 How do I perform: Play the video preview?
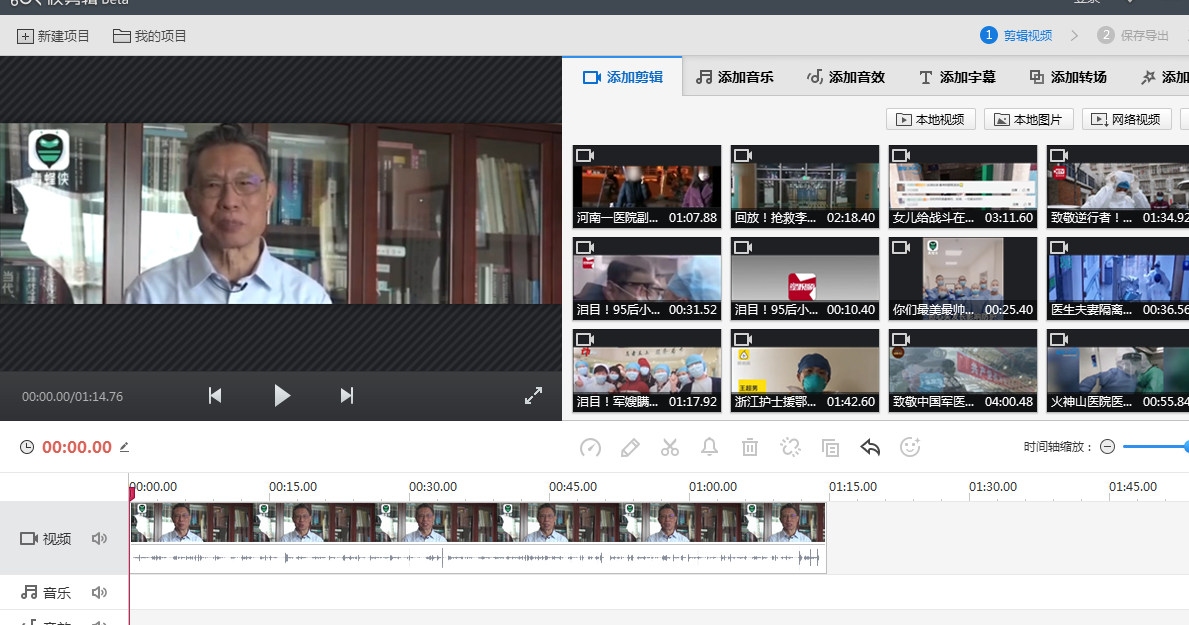coord(282,396)
